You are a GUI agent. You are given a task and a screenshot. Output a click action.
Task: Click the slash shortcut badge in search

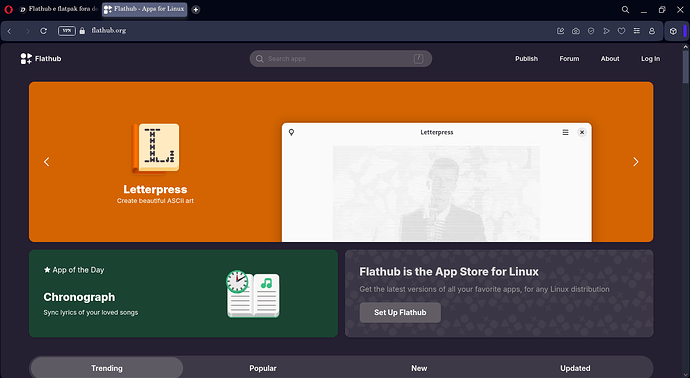(418, 59)
